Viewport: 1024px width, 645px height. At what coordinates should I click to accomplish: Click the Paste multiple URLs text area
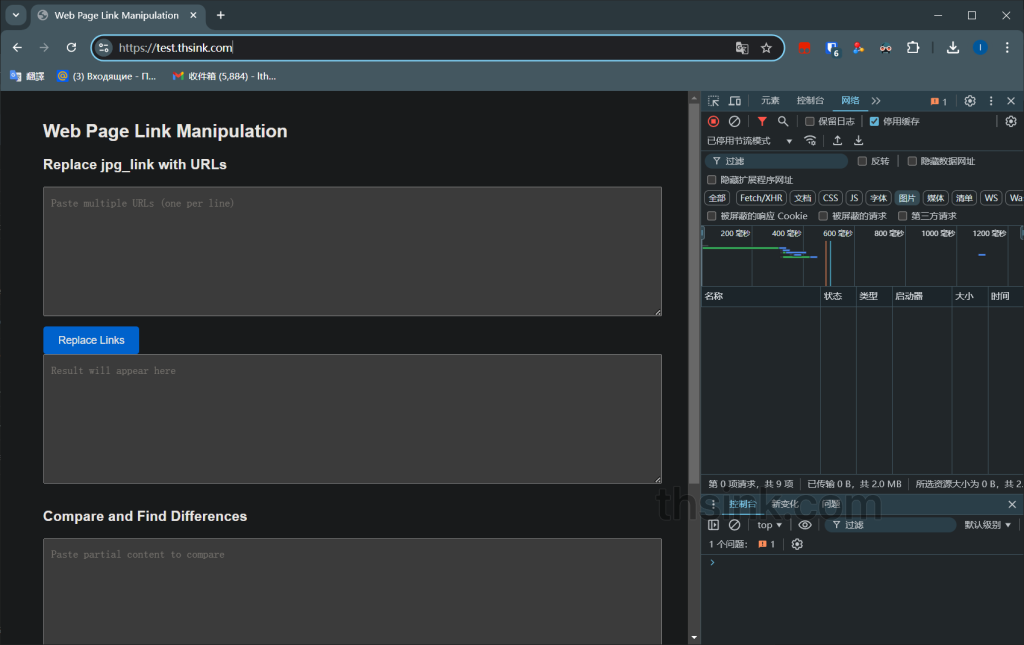(352, 251)
